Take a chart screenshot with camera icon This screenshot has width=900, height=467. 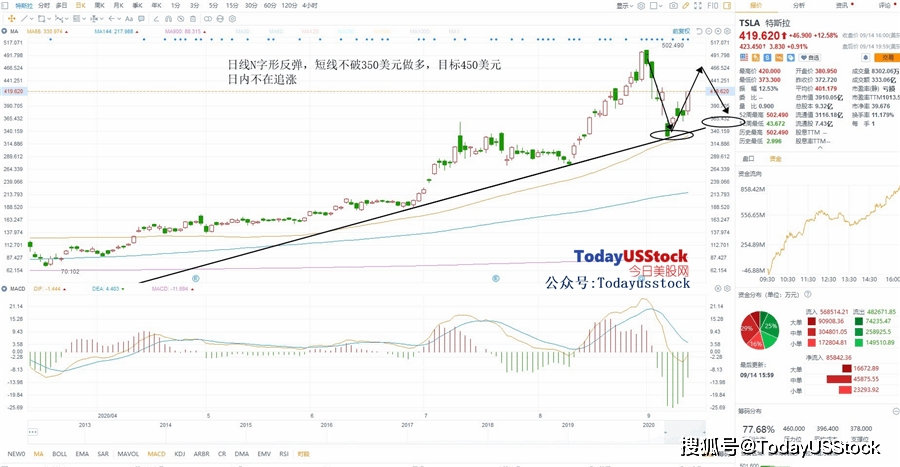click(673, 6)
